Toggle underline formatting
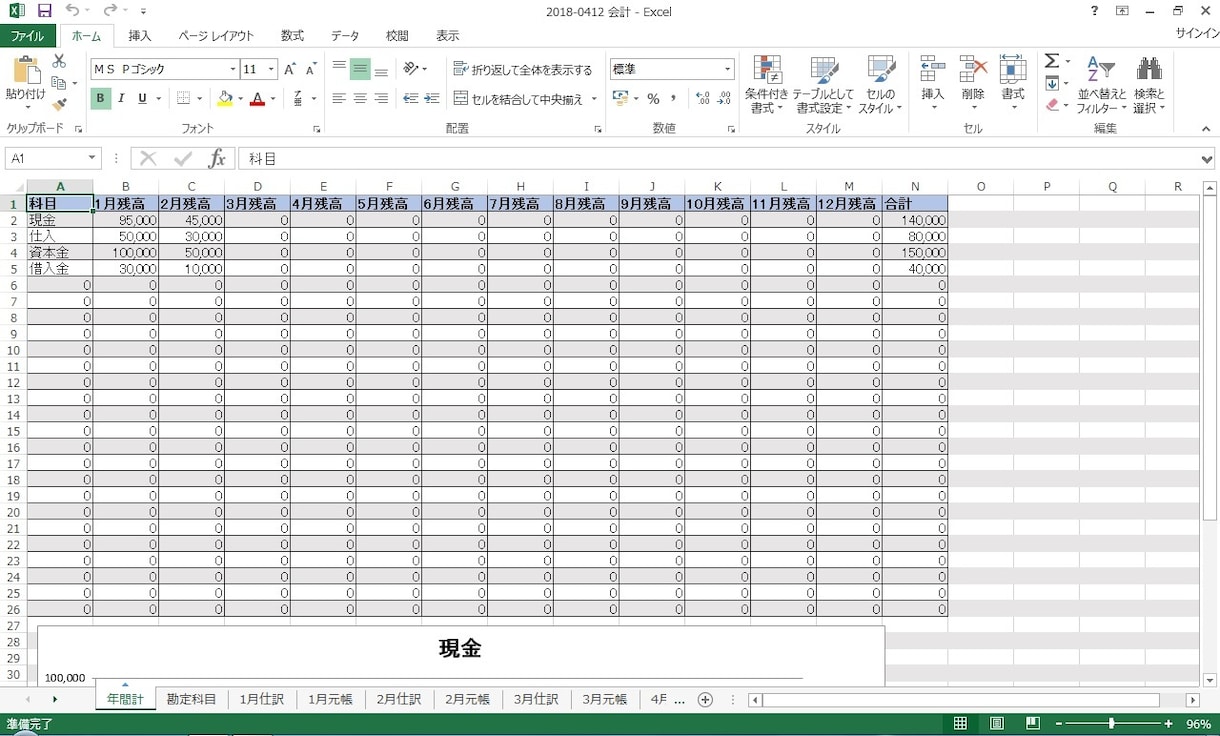Screen dimensions: 1220x736 pyautogui.click(x=142, y=98)
